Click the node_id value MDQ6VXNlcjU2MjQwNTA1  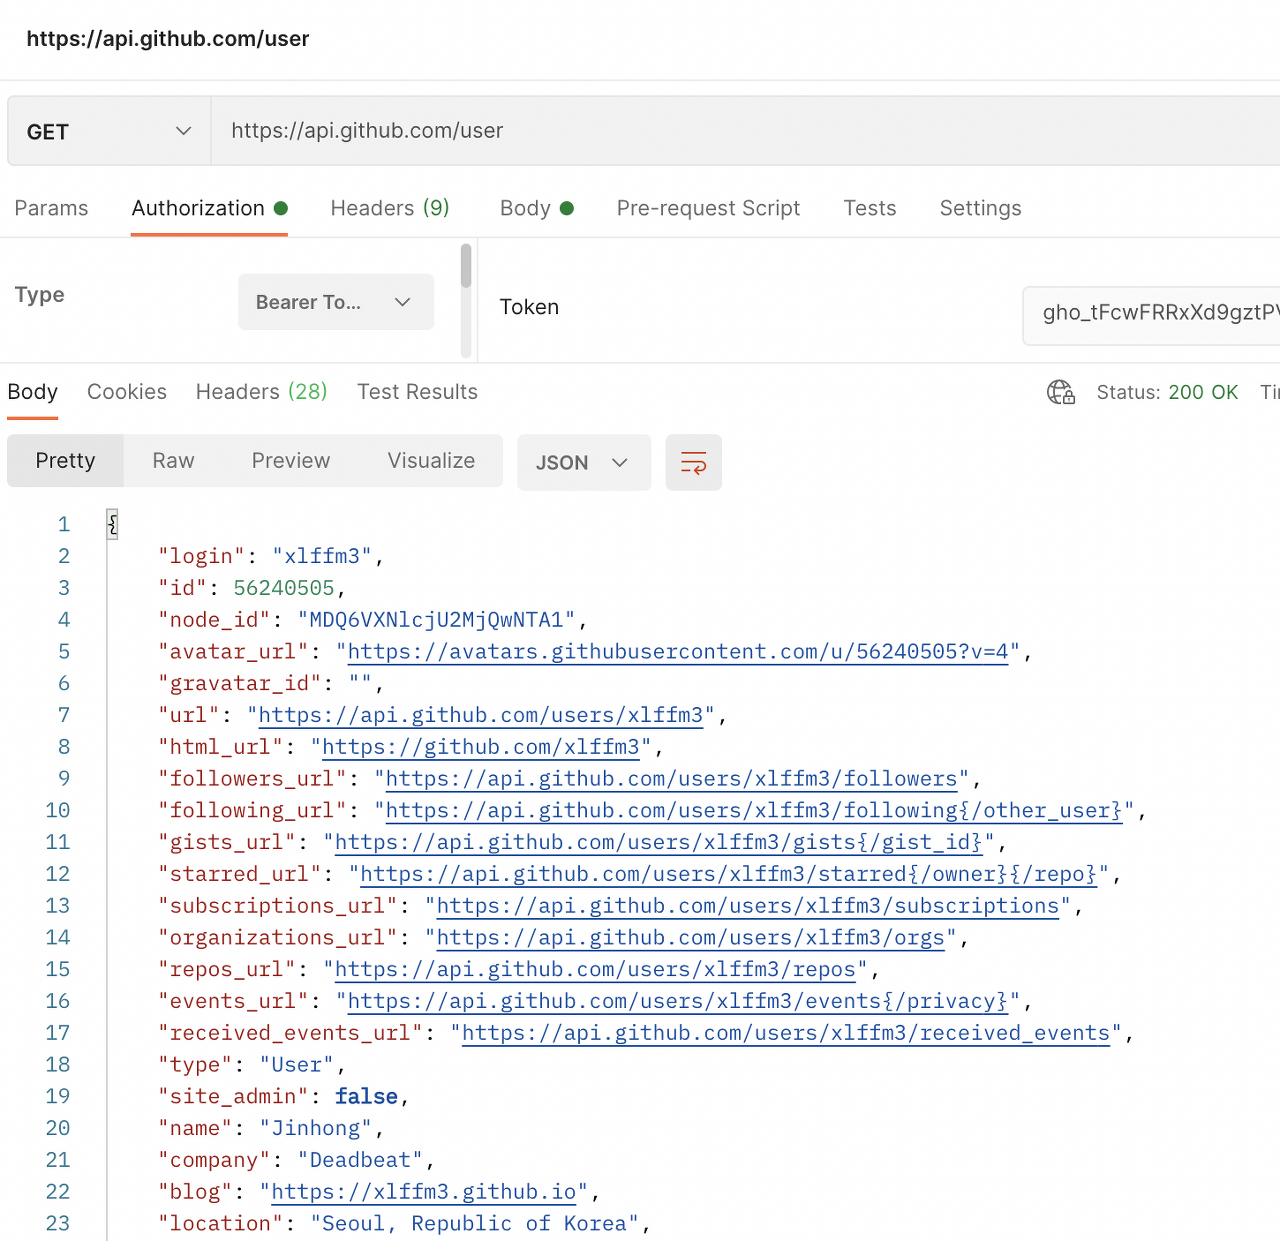(436, 621)
